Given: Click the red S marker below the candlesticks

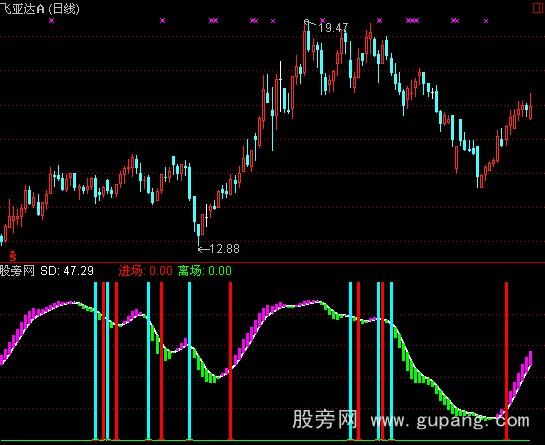Looking at the screenshot, I should [x=13, y=256].
